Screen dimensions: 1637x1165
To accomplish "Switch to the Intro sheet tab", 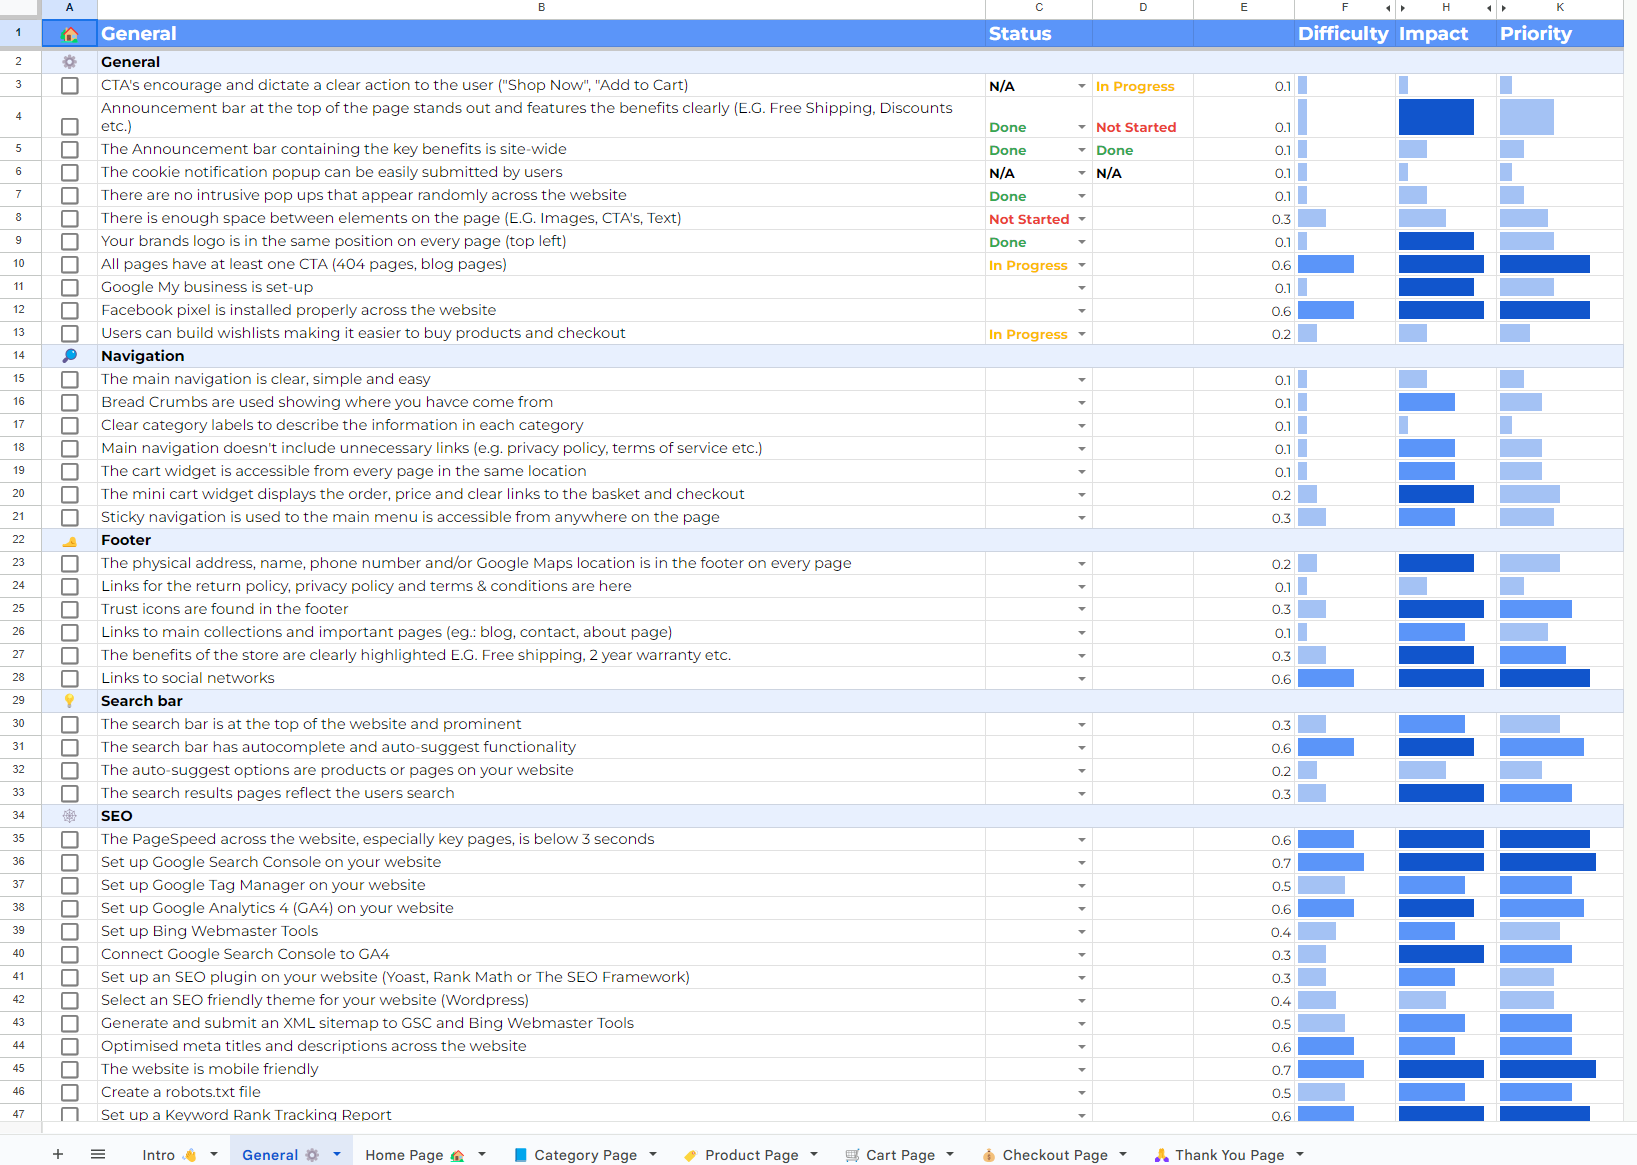I will tap(169, 1154).
